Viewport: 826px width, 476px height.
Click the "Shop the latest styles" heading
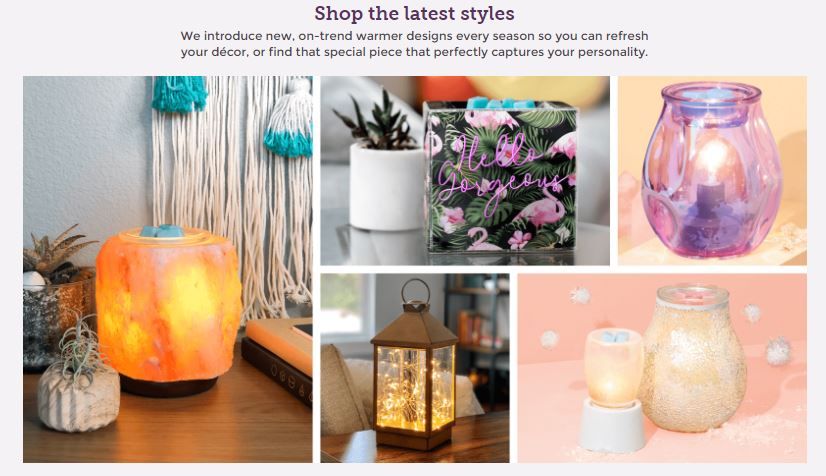click(414, 13)
